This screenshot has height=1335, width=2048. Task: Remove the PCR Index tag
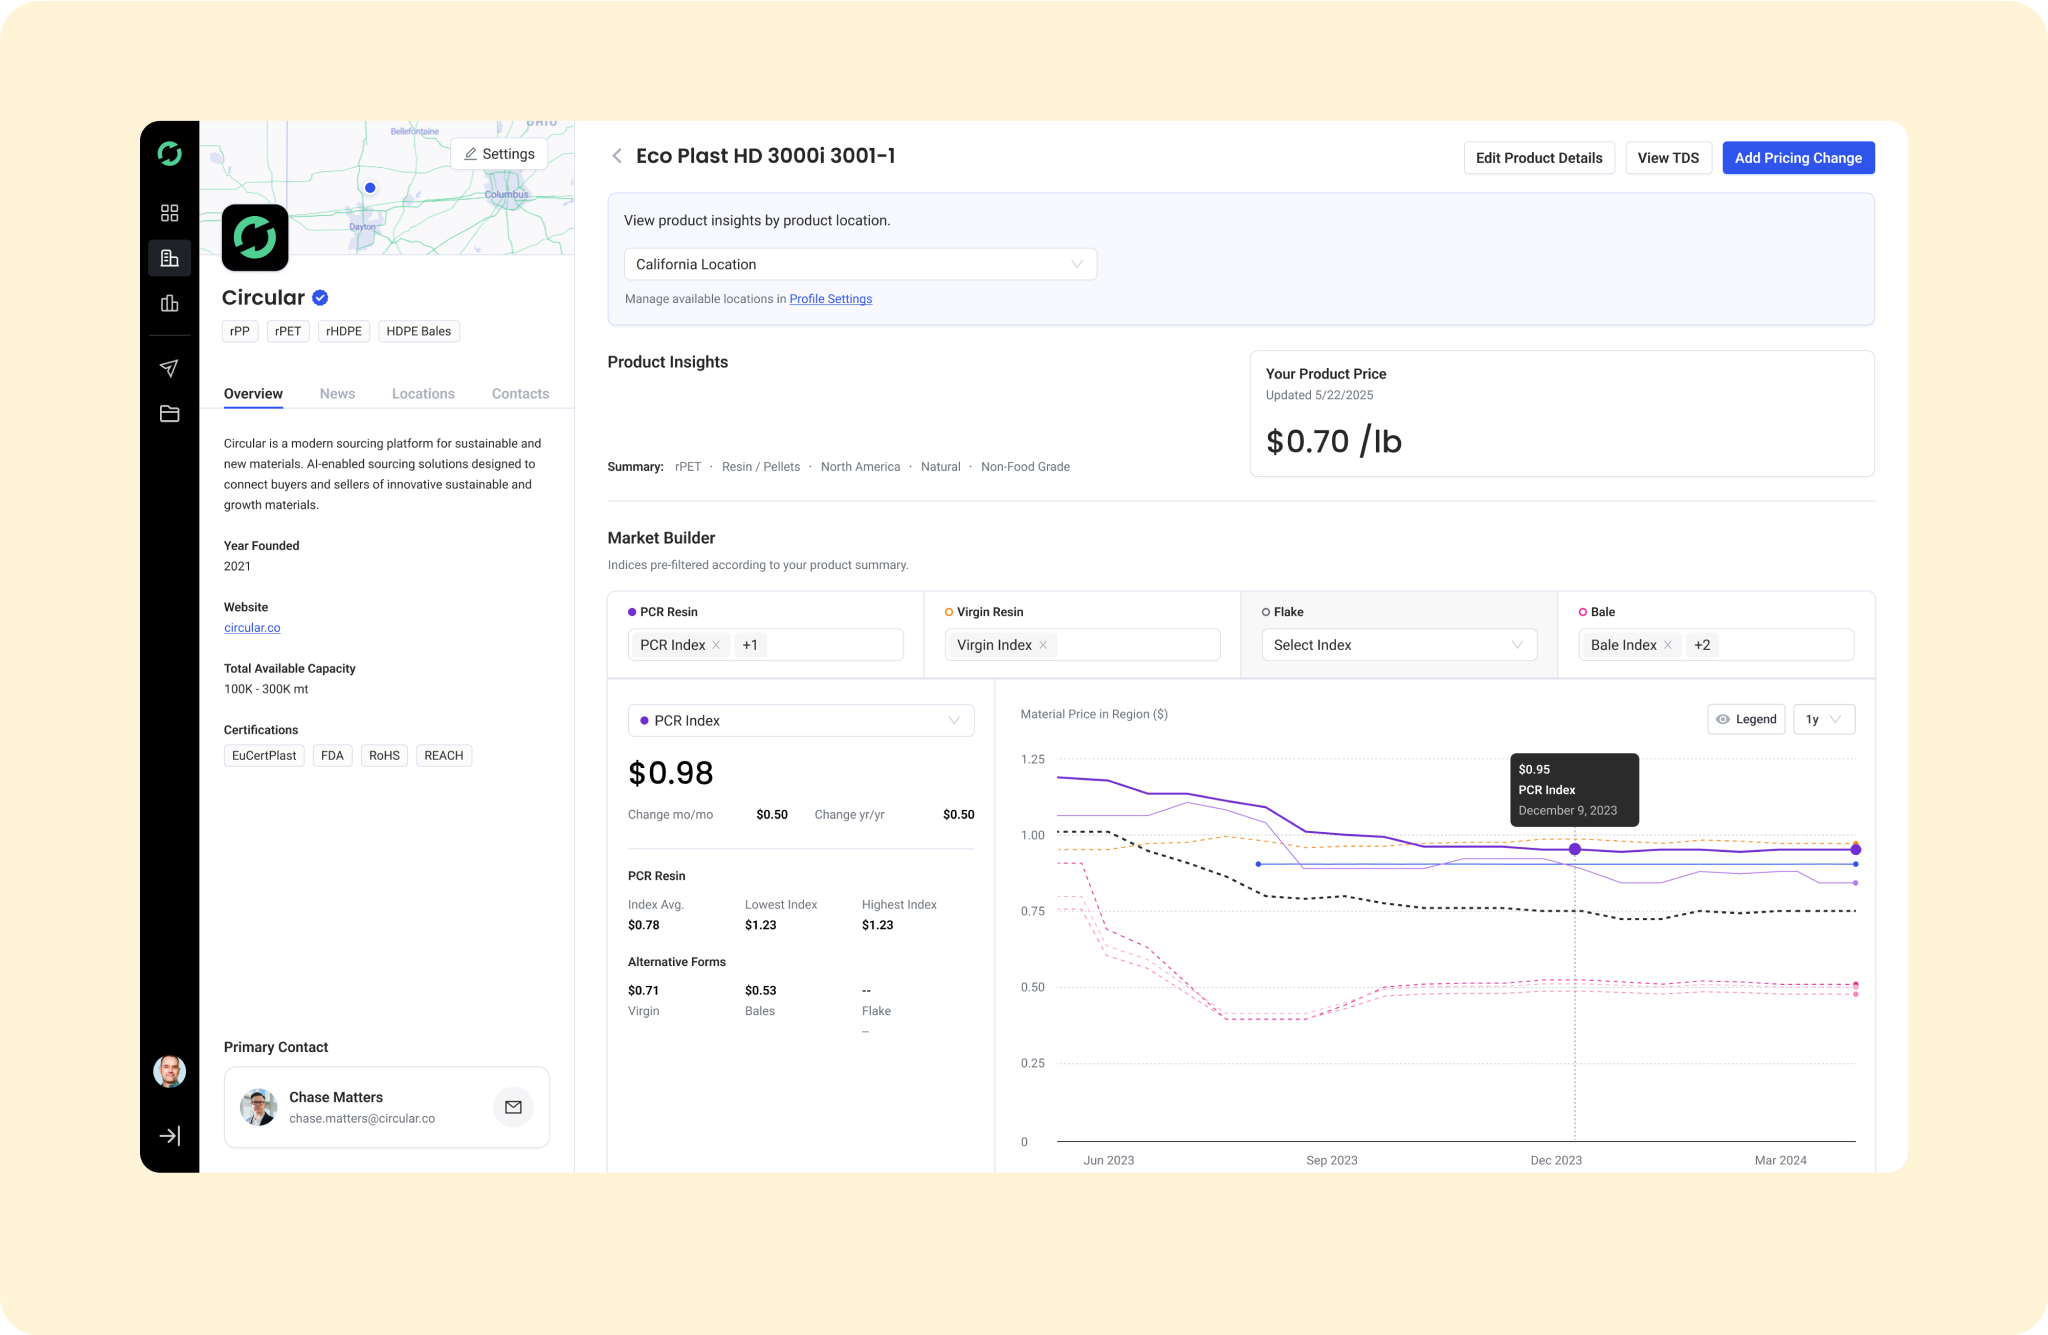(716, 645)
